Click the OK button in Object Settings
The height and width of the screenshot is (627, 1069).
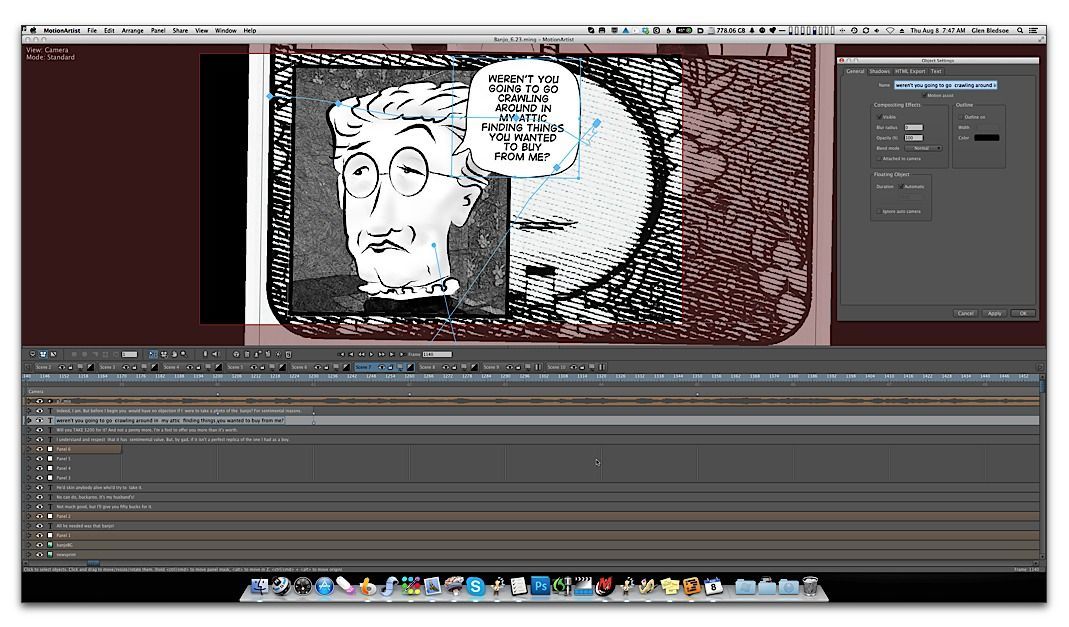click(x=1023, y=313)
